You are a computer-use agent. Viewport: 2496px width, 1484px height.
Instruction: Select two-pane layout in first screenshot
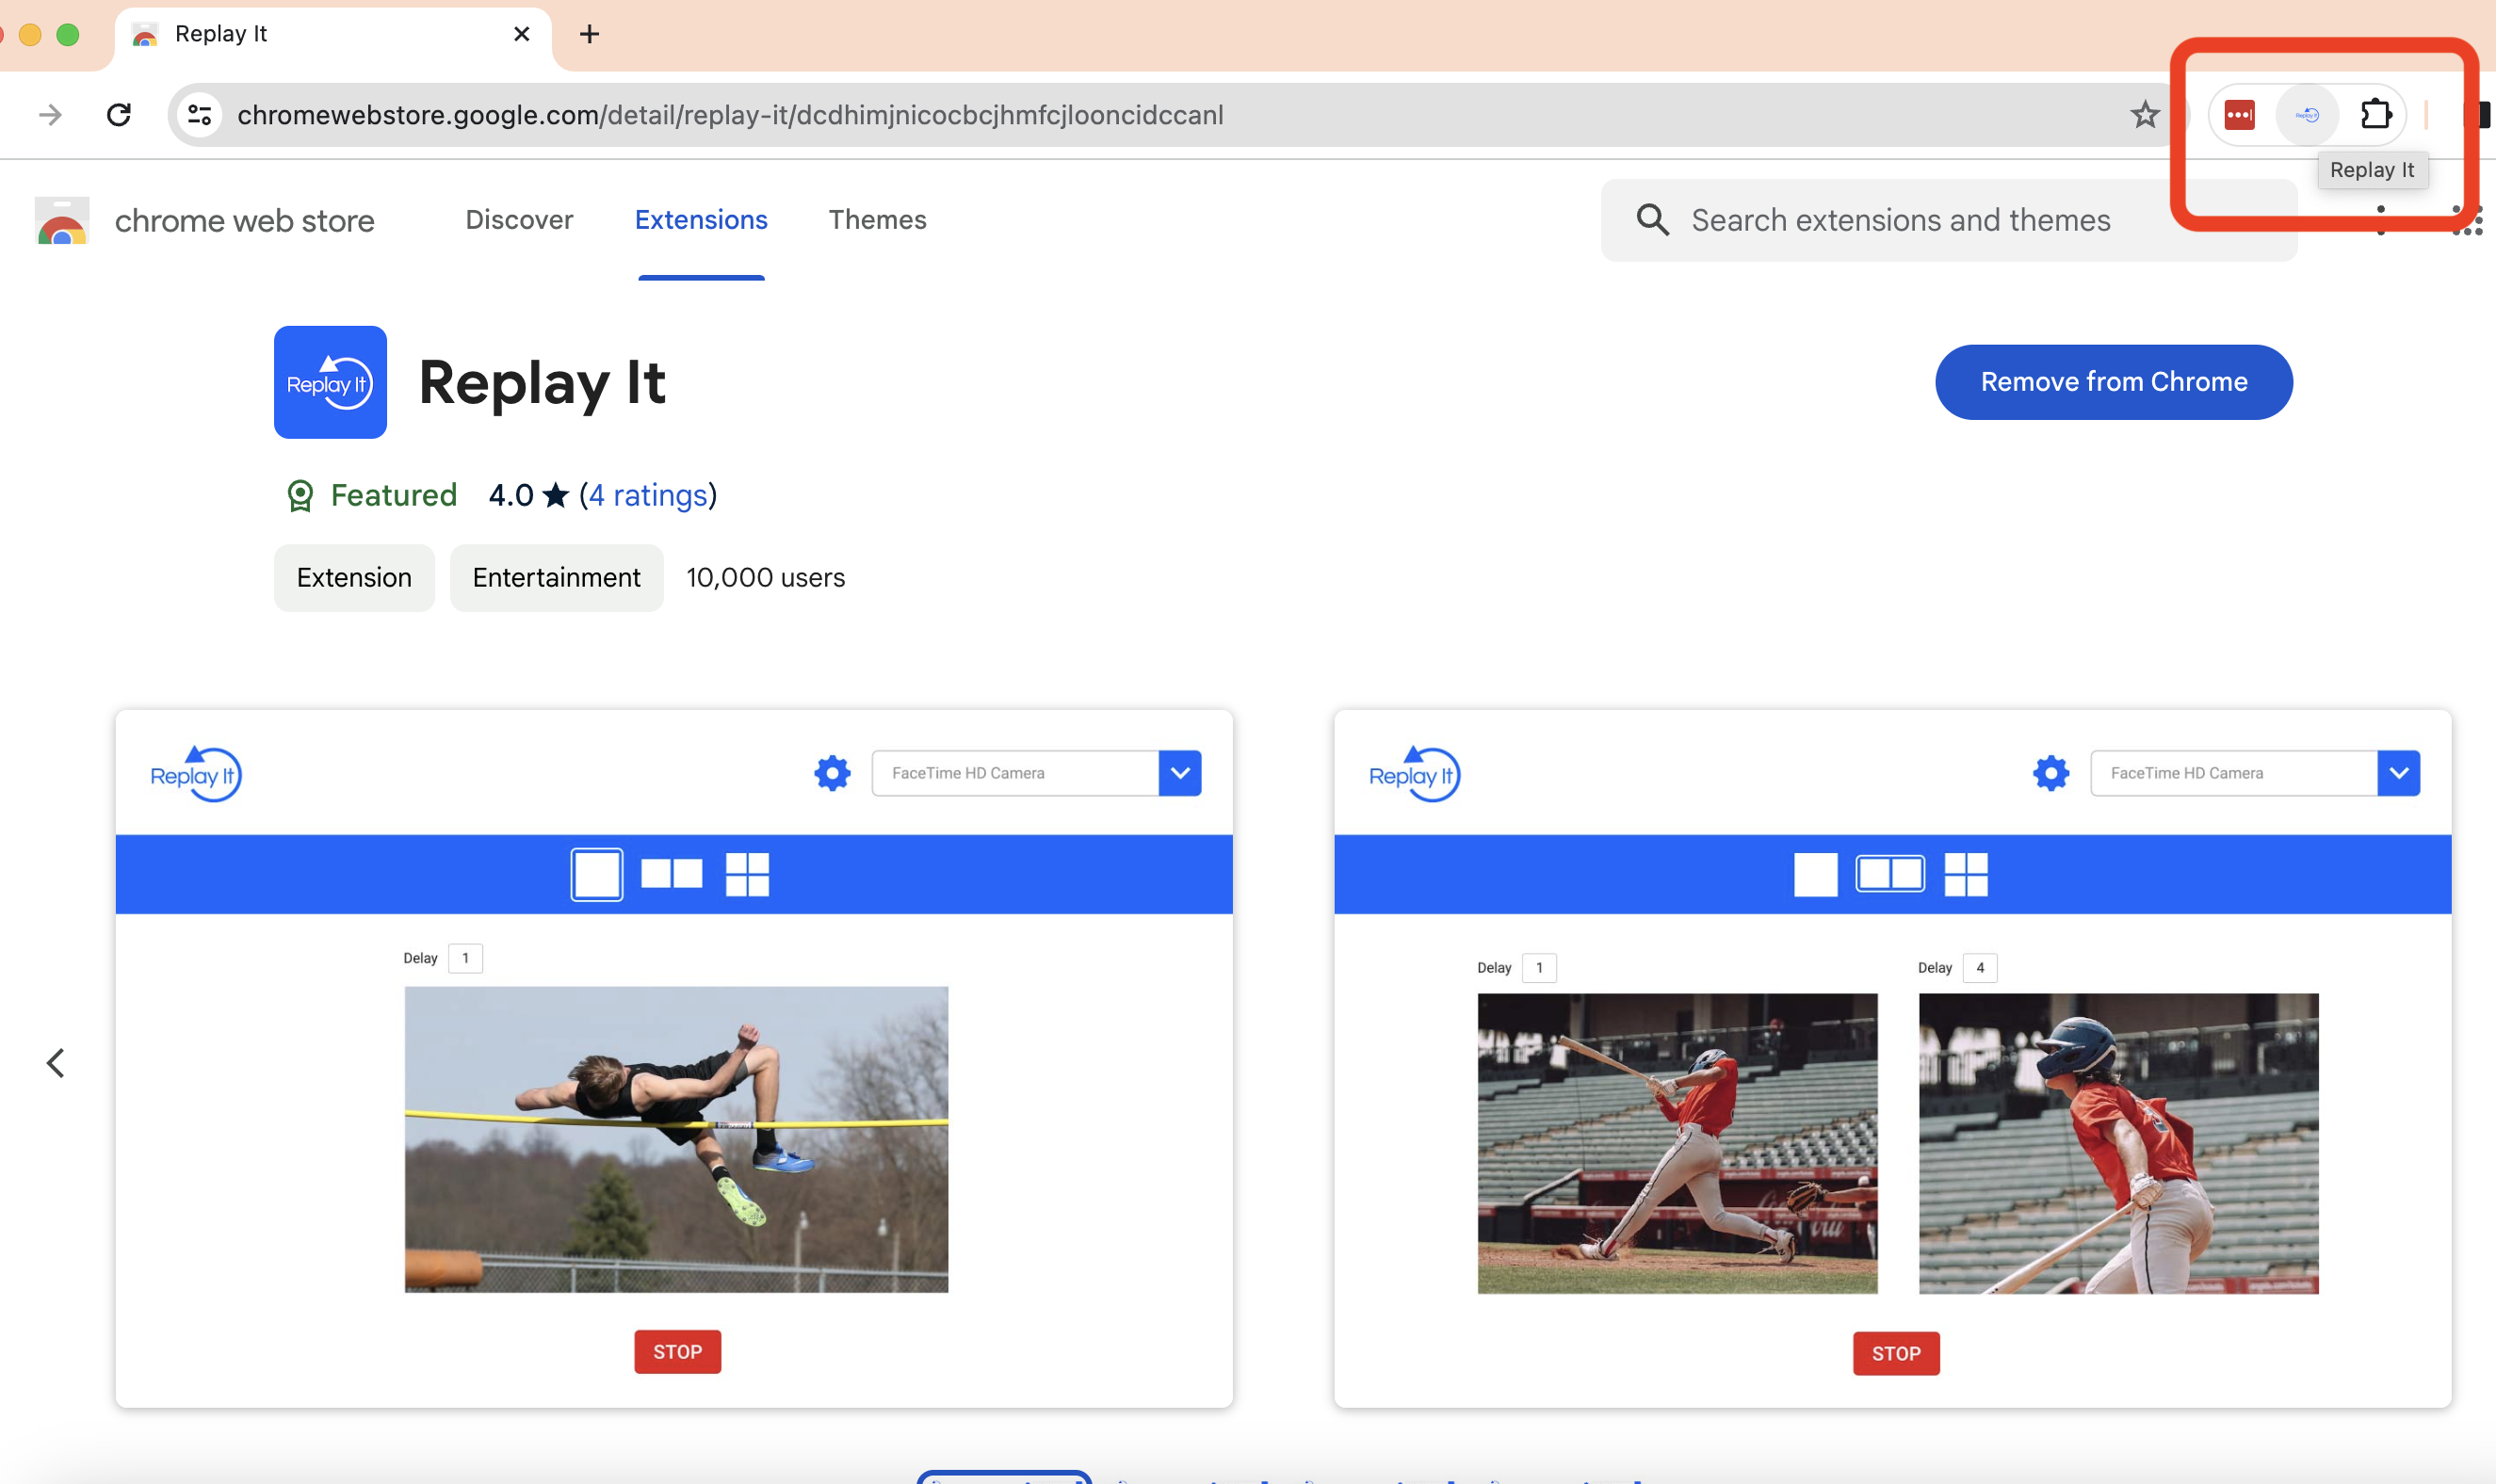[671, 874]
